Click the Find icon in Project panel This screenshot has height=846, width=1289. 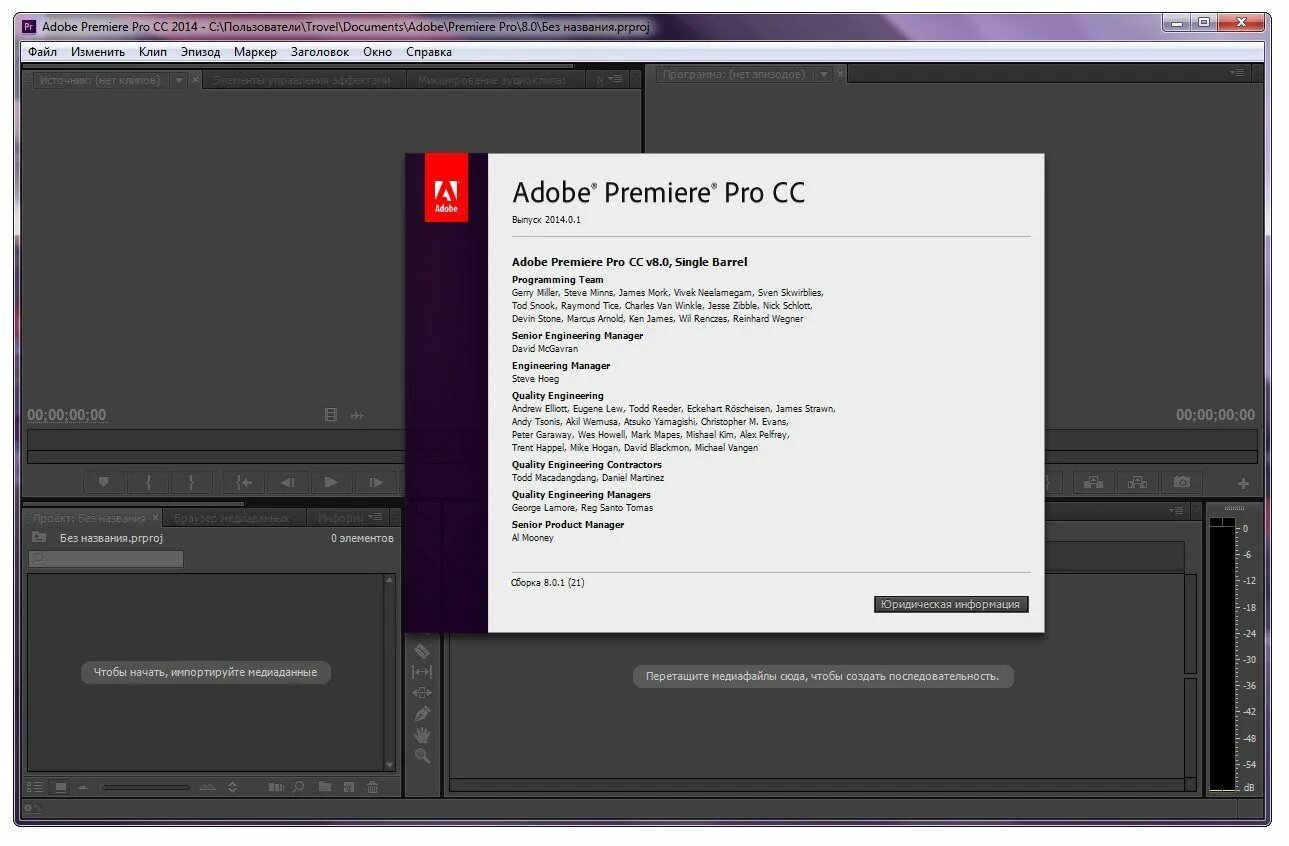(298, 787)
